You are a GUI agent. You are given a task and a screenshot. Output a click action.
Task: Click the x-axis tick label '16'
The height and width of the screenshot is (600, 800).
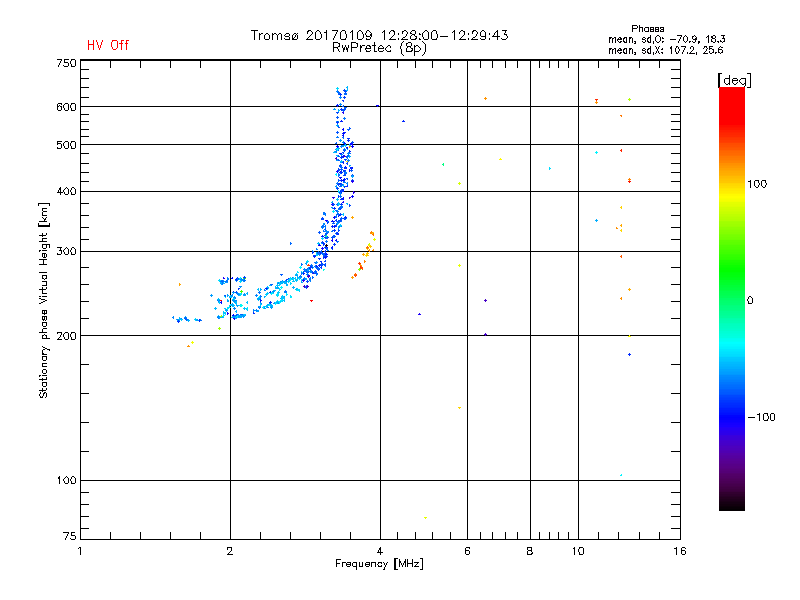680,551
